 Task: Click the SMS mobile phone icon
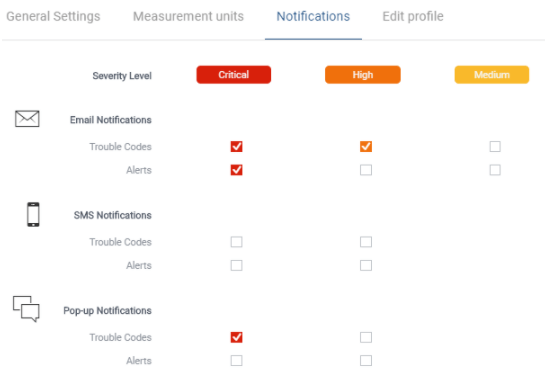[x=33, y=214]
